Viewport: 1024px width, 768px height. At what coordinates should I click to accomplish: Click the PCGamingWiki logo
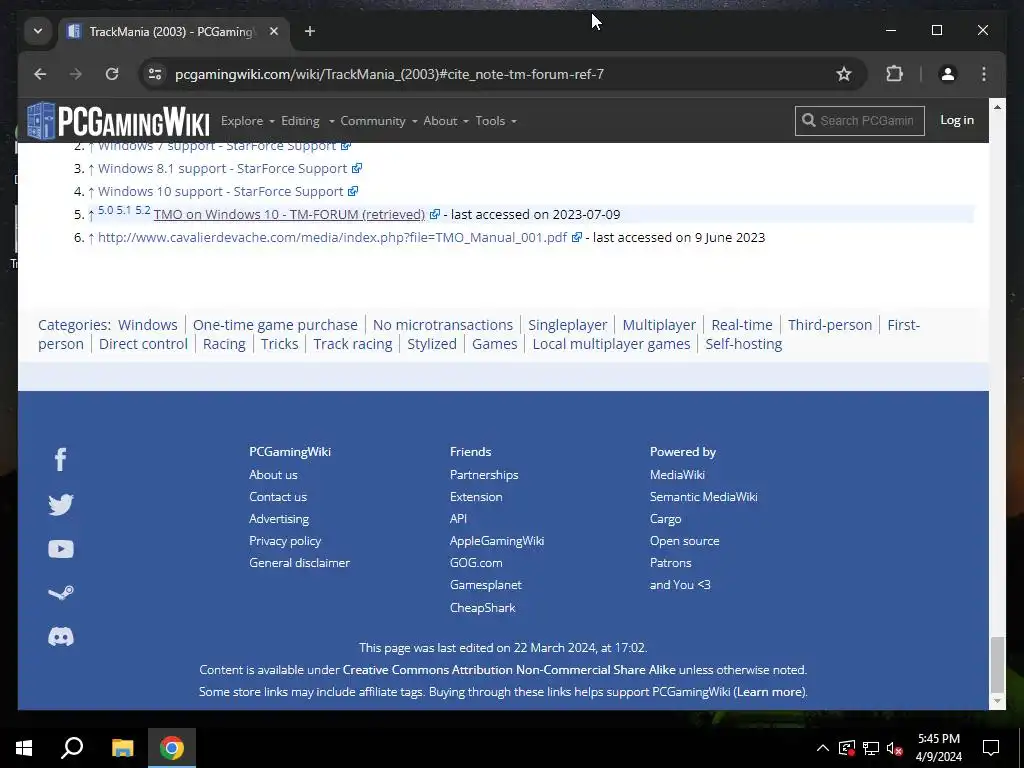tap(118, 121)
